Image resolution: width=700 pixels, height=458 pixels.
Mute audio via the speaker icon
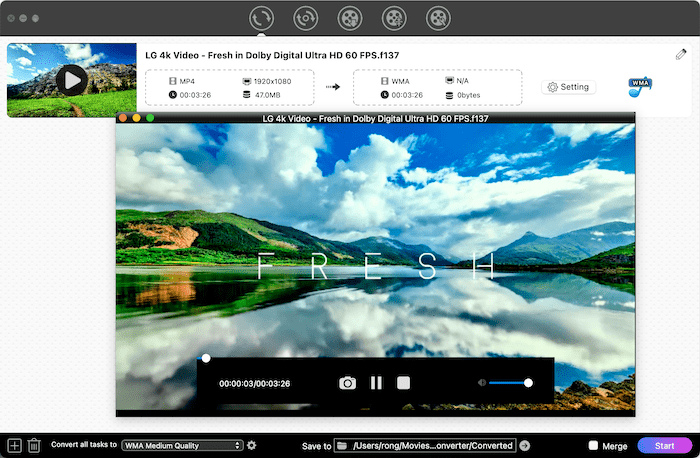point(481,382)
